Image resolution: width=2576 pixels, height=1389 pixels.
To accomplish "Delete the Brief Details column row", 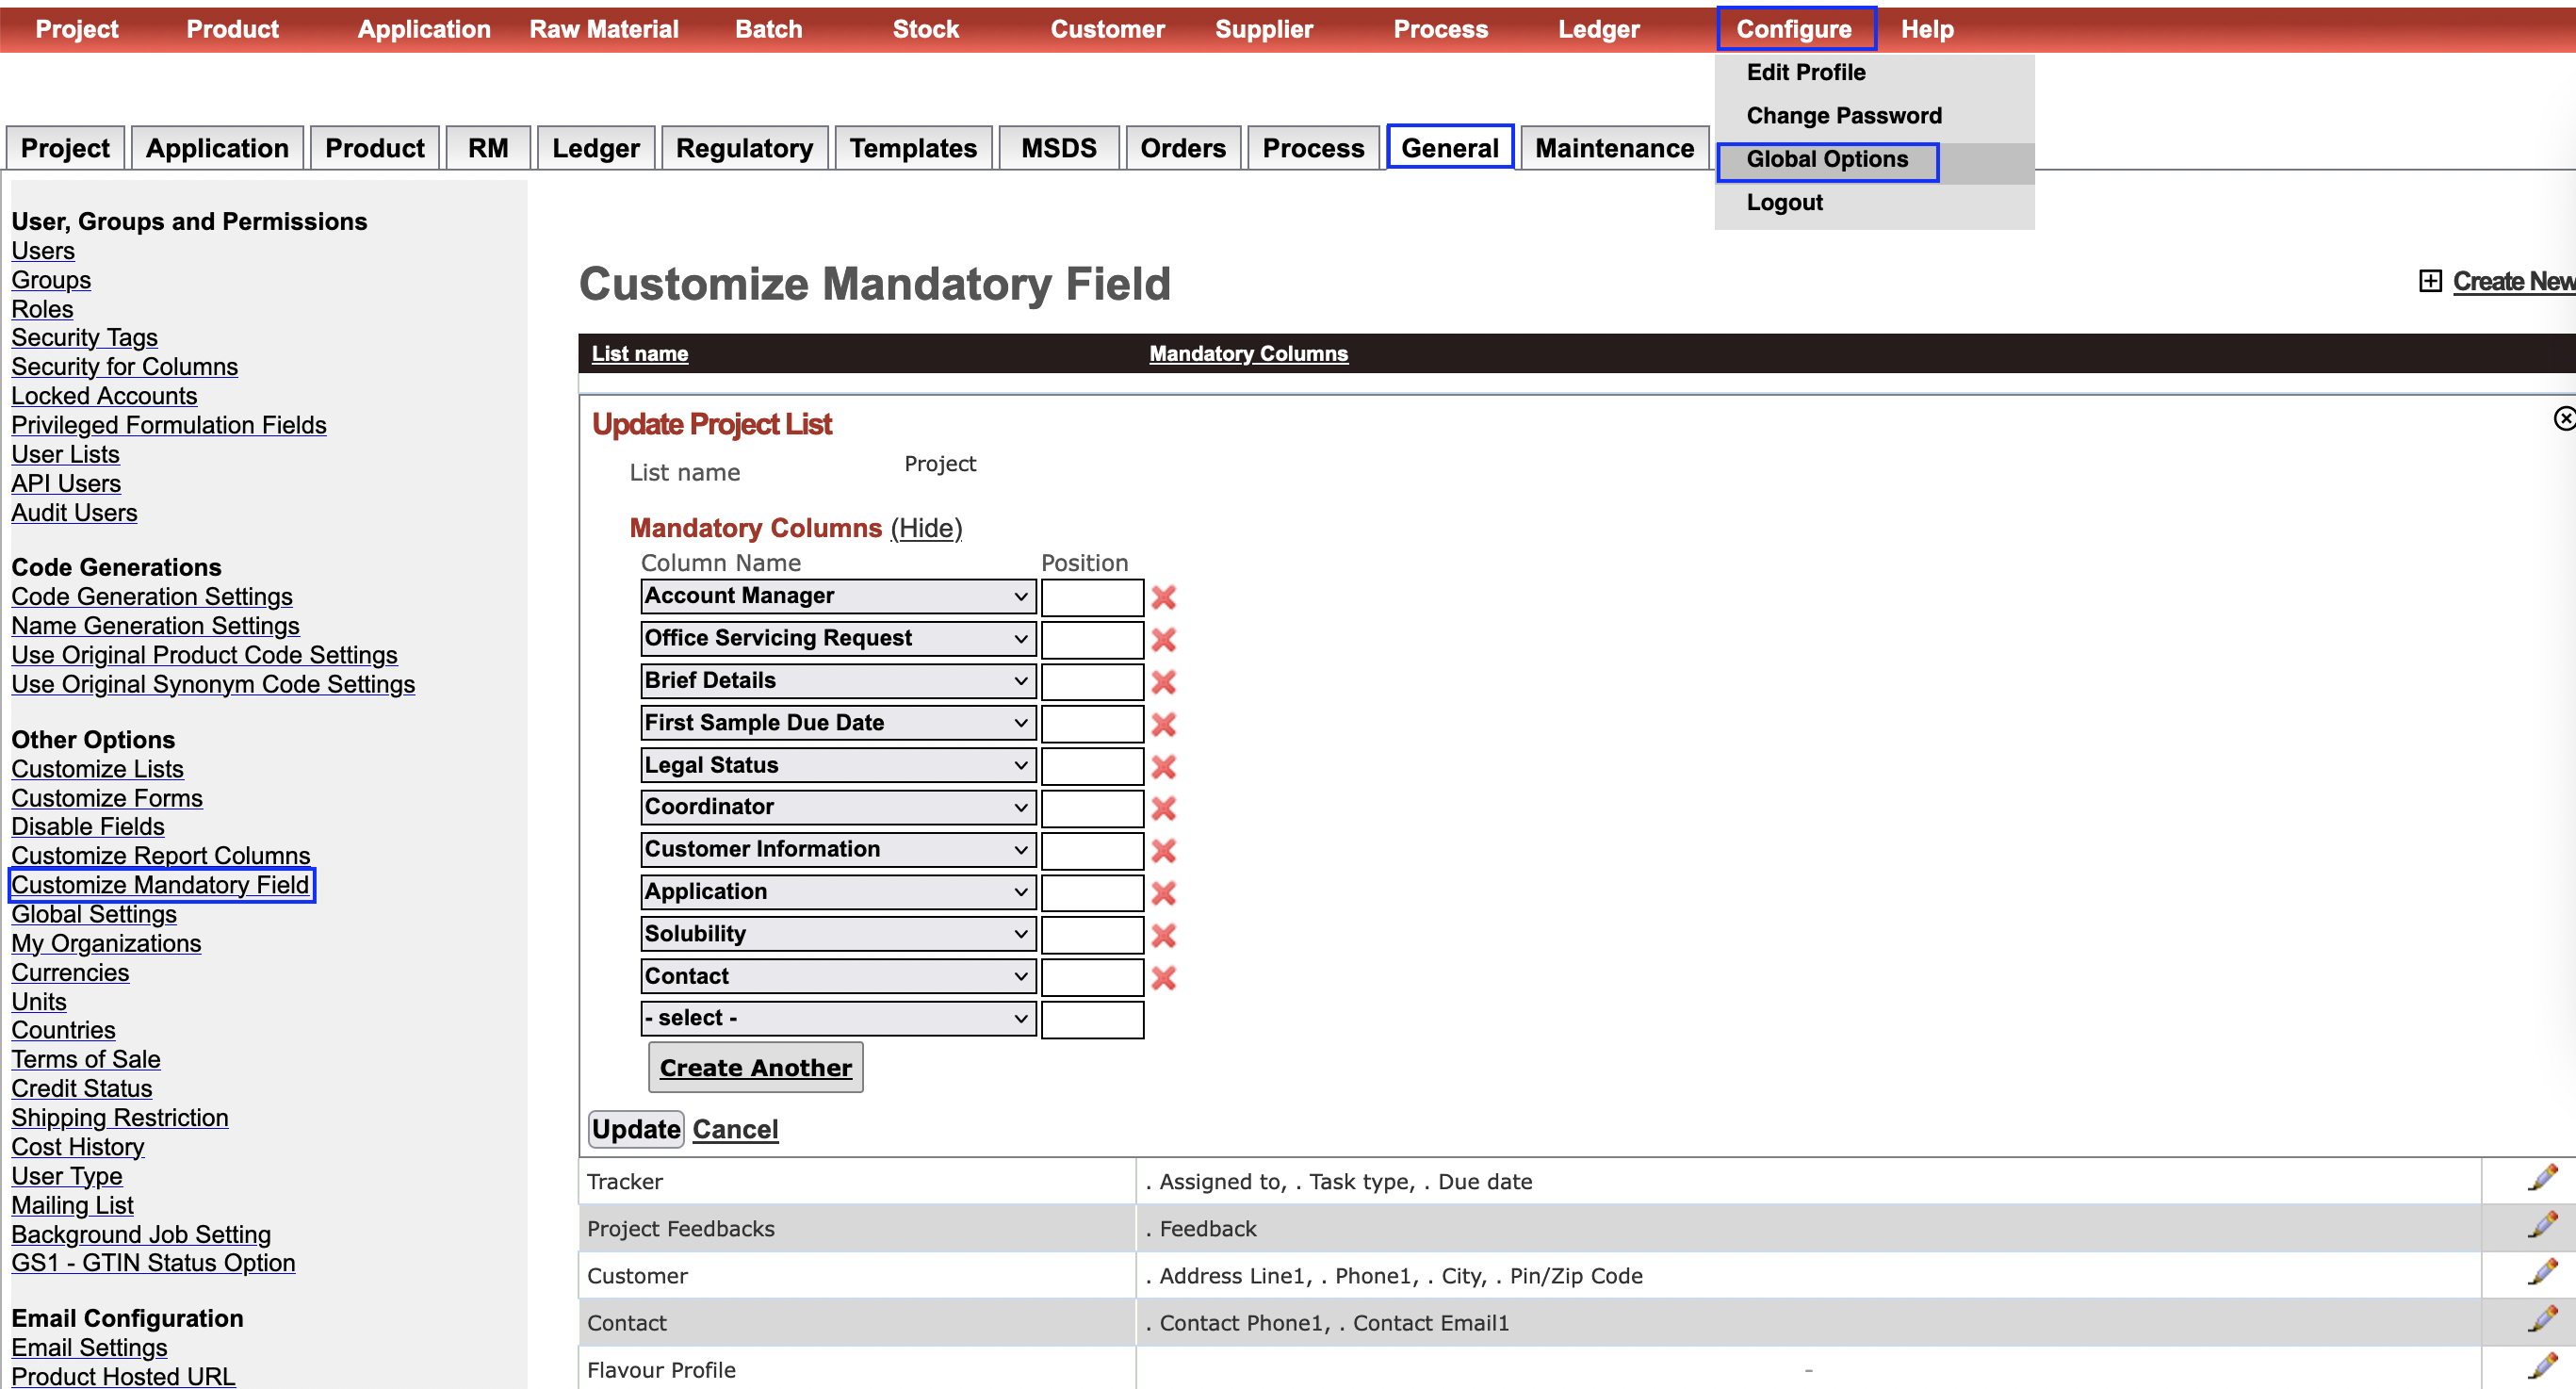I will pos(1163,682).
